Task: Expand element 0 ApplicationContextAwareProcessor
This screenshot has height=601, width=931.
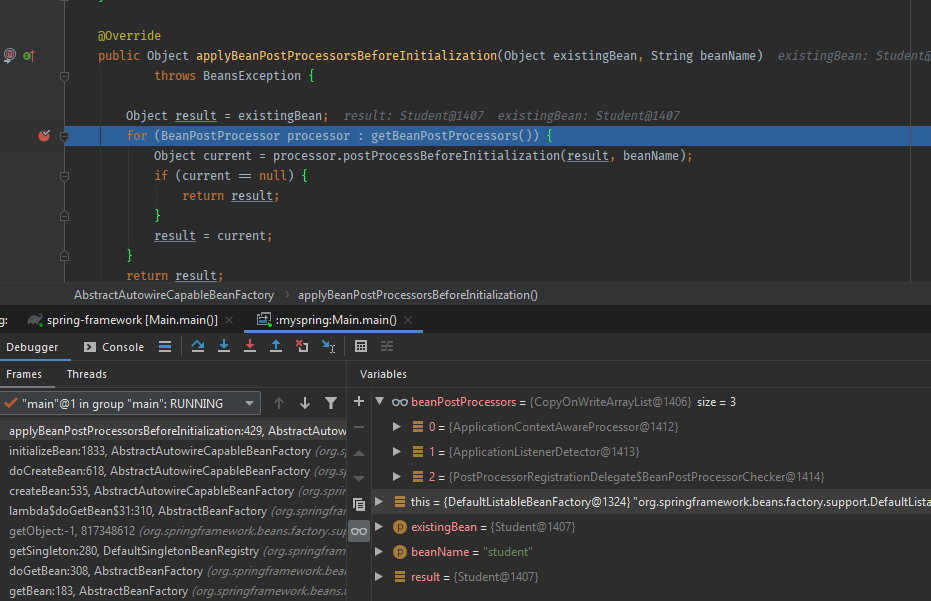Action: [397, 426]
